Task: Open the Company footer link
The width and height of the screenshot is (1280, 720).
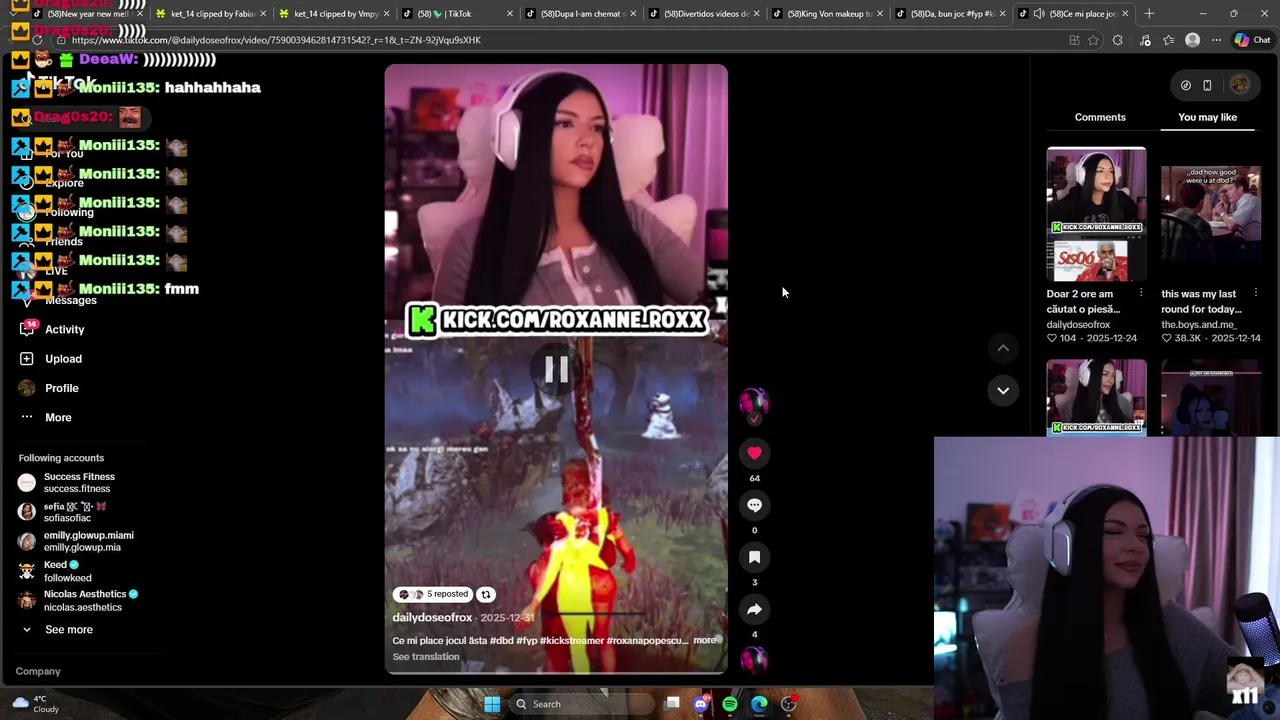Action: [x=38, y=671]
